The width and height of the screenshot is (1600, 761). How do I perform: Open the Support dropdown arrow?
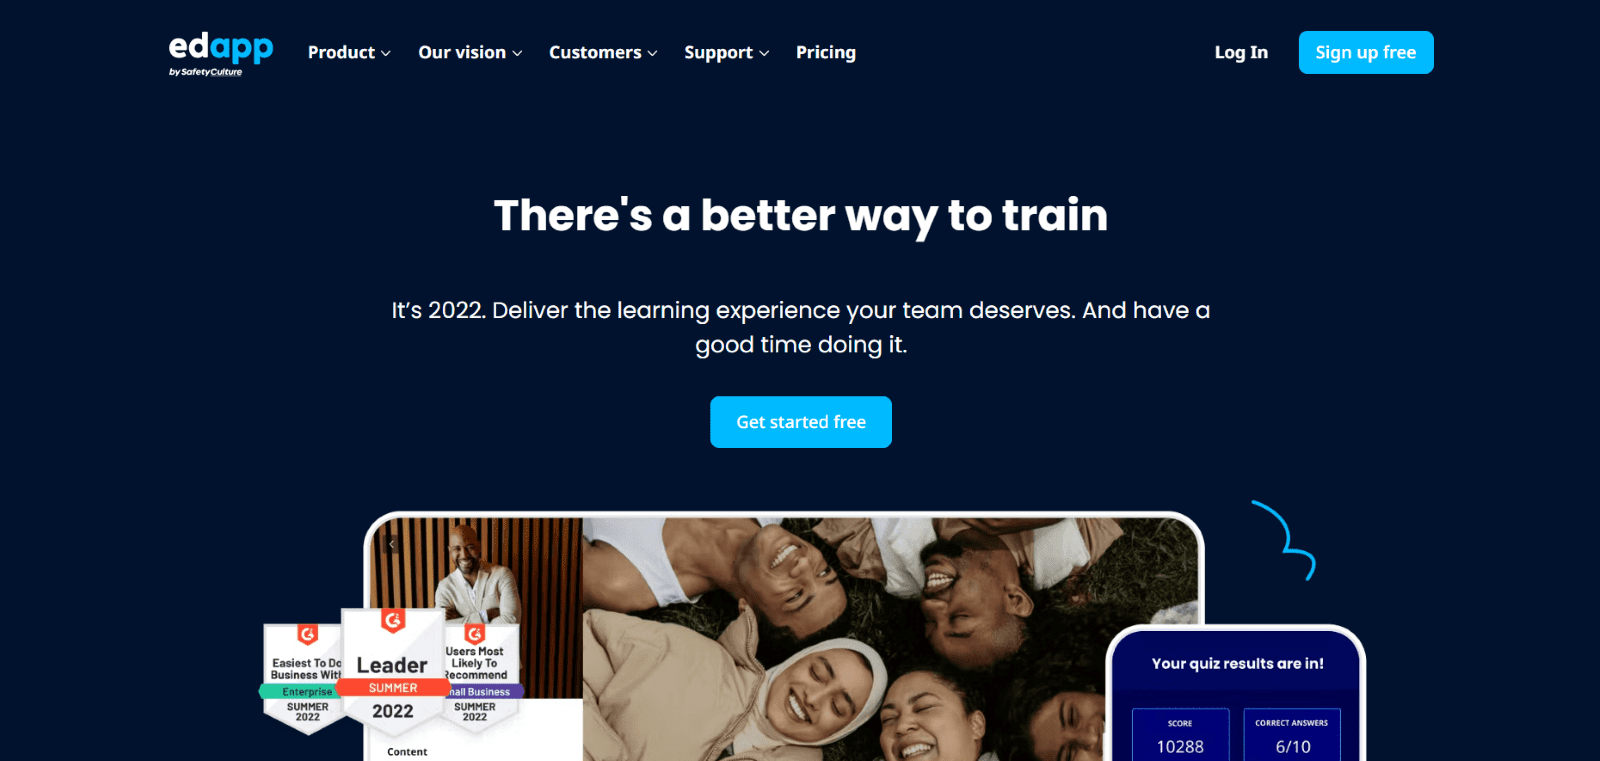click(x=764, y=53)
